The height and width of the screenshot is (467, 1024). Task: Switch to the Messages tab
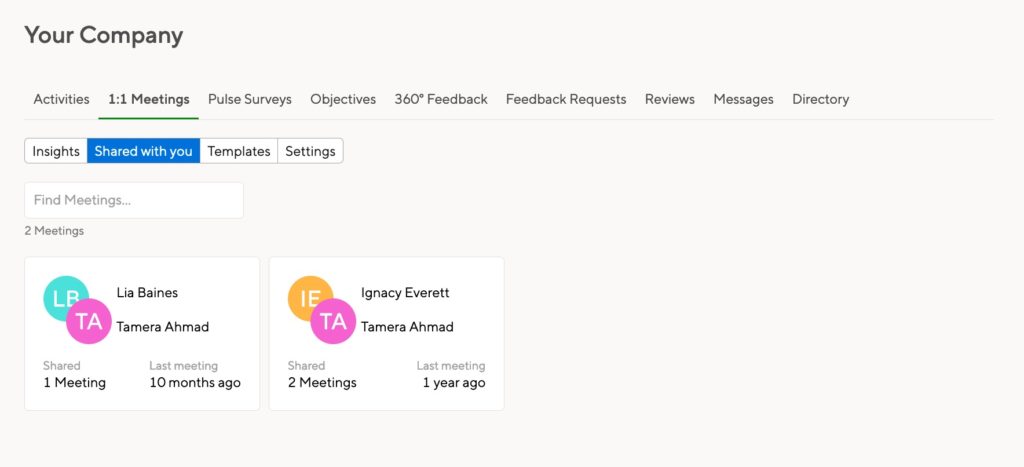[743, 99]
